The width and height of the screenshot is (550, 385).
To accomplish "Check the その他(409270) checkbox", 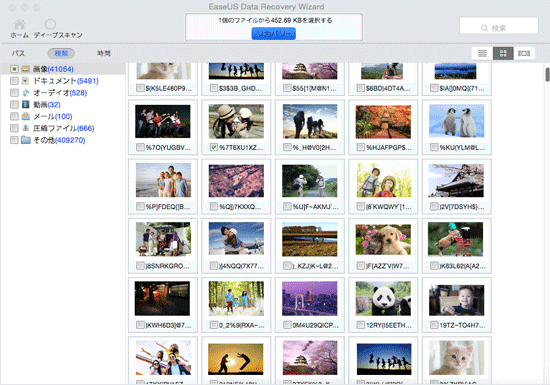I will 14,140.
